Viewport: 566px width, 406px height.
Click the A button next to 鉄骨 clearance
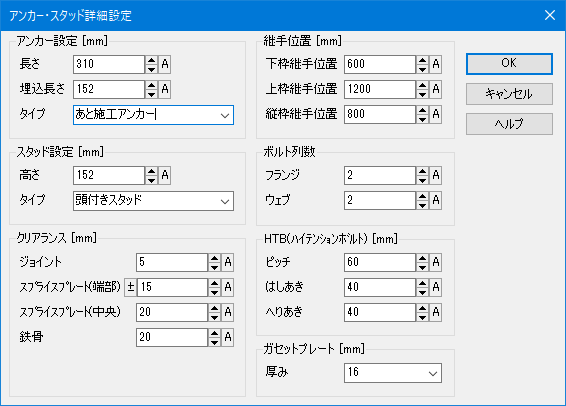coord(228,337)
